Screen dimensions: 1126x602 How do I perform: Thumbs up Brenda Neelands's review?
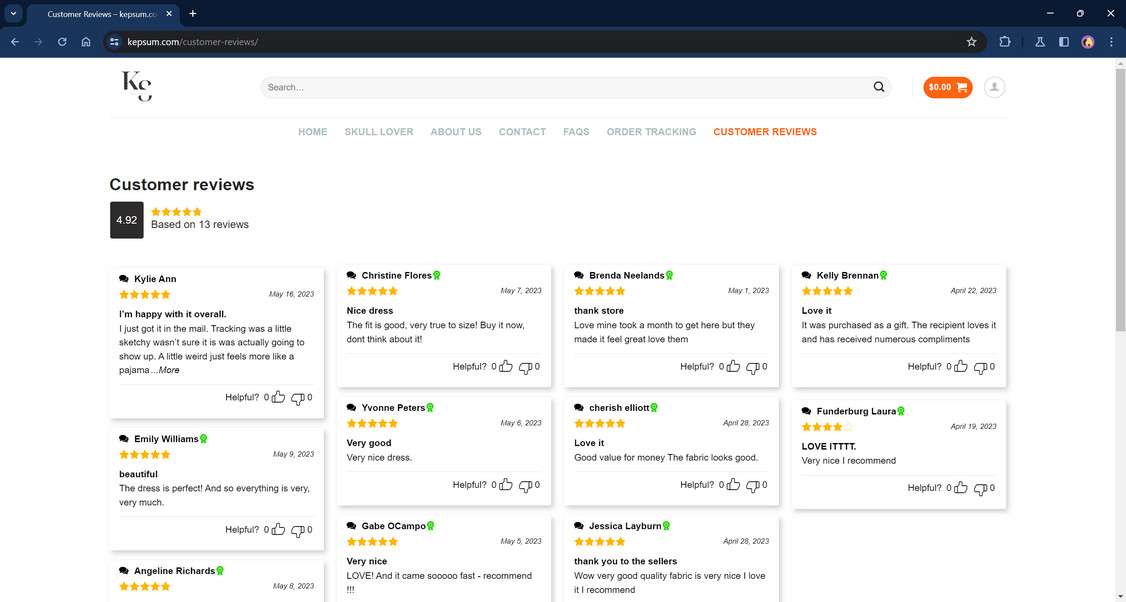click(733, 366)
